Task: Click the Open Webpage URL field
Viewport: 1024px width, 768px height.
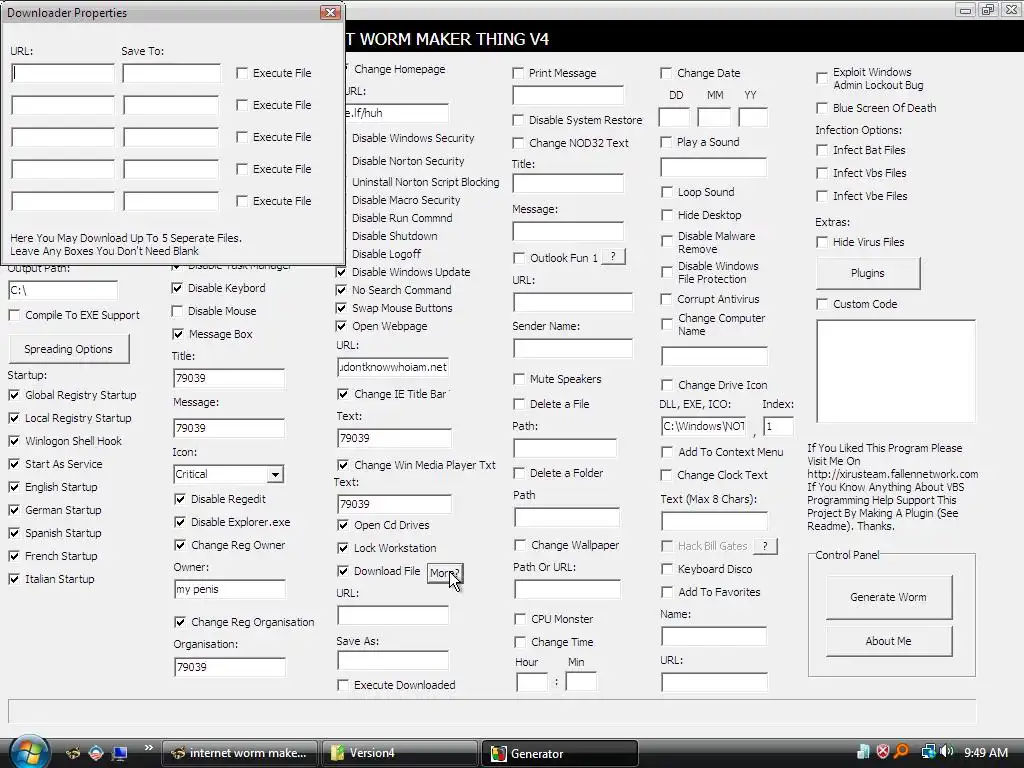Action: coord(393,367)
